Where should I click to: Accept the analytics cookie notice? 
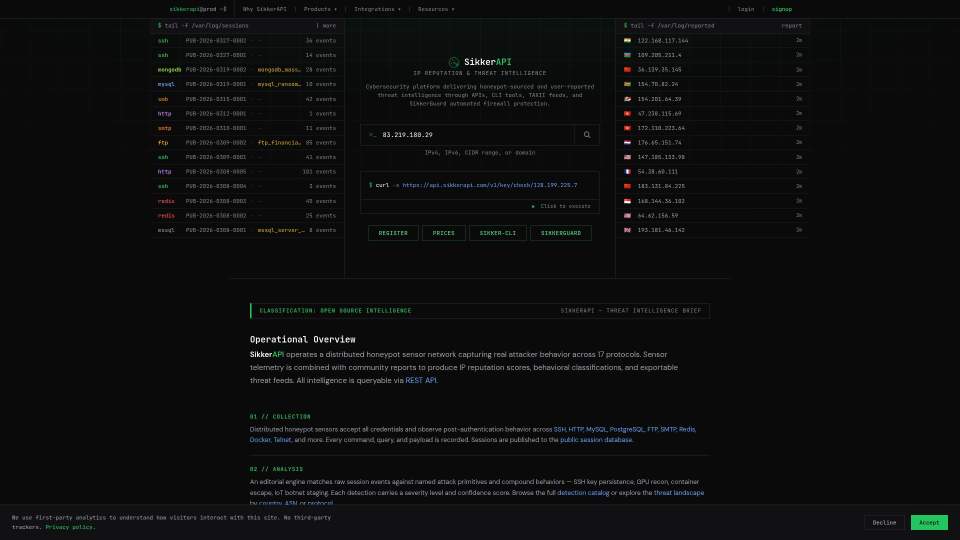(929, 522)
